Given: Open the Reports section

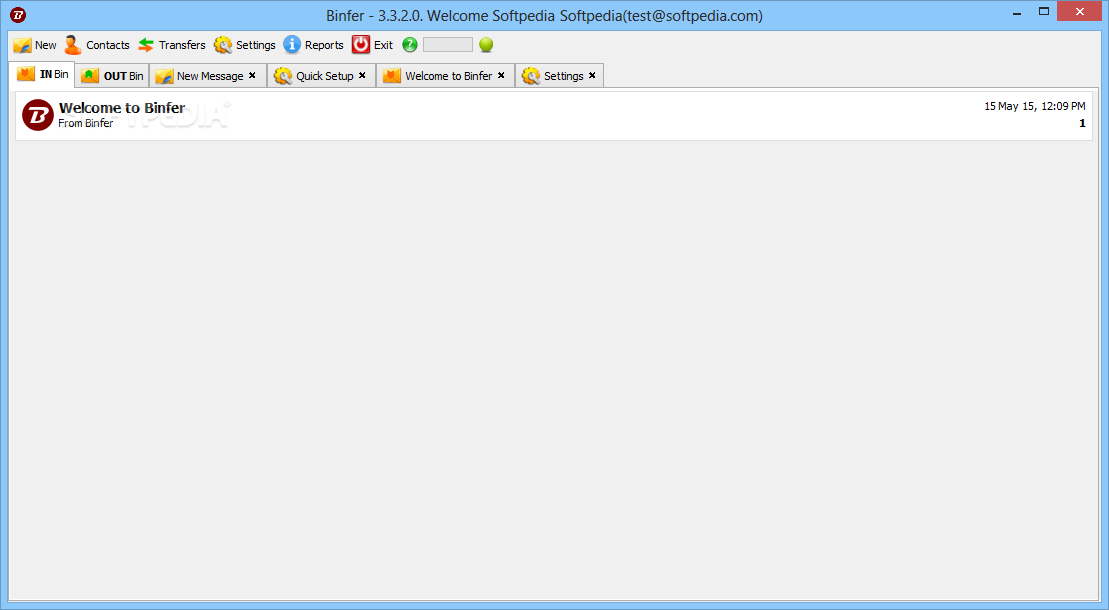Looking at the screenshot, I should pyautogui.click(x=313, y=45).
